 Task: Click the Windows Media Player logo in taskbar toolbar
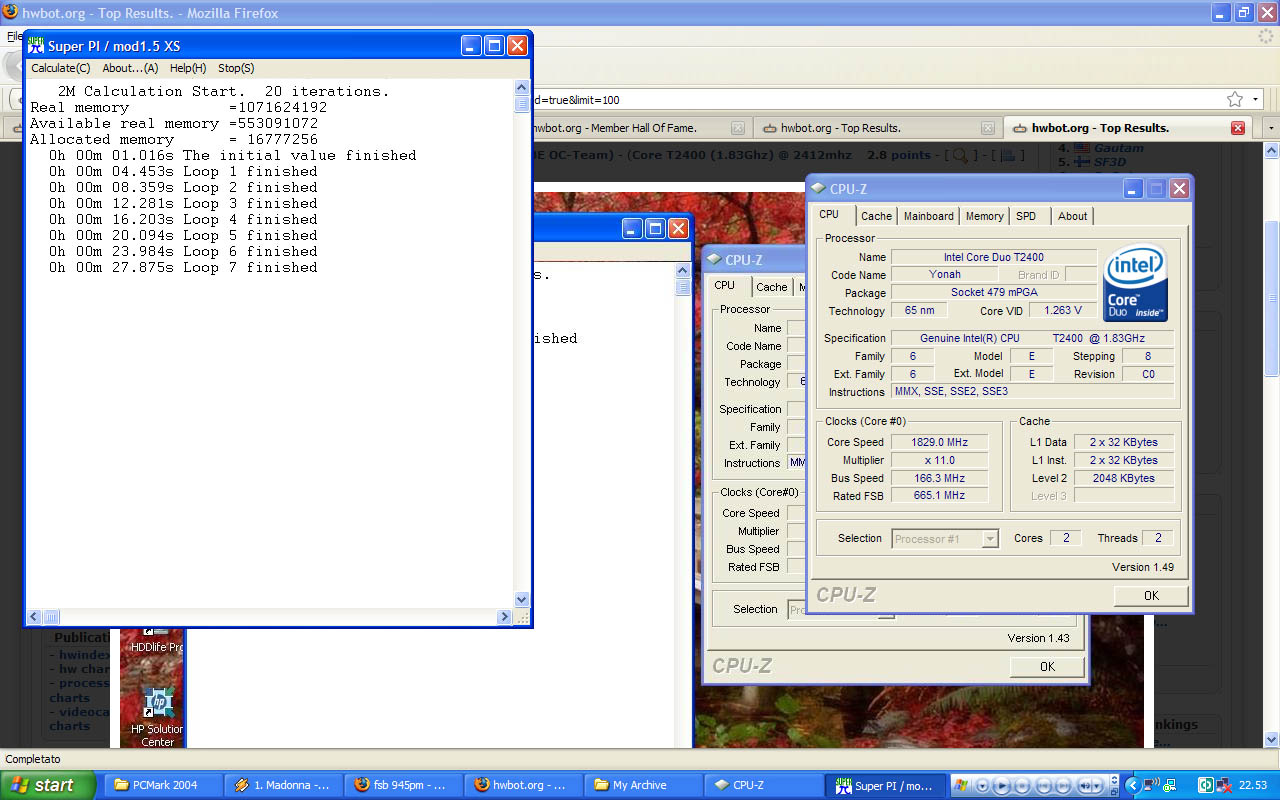960,785
